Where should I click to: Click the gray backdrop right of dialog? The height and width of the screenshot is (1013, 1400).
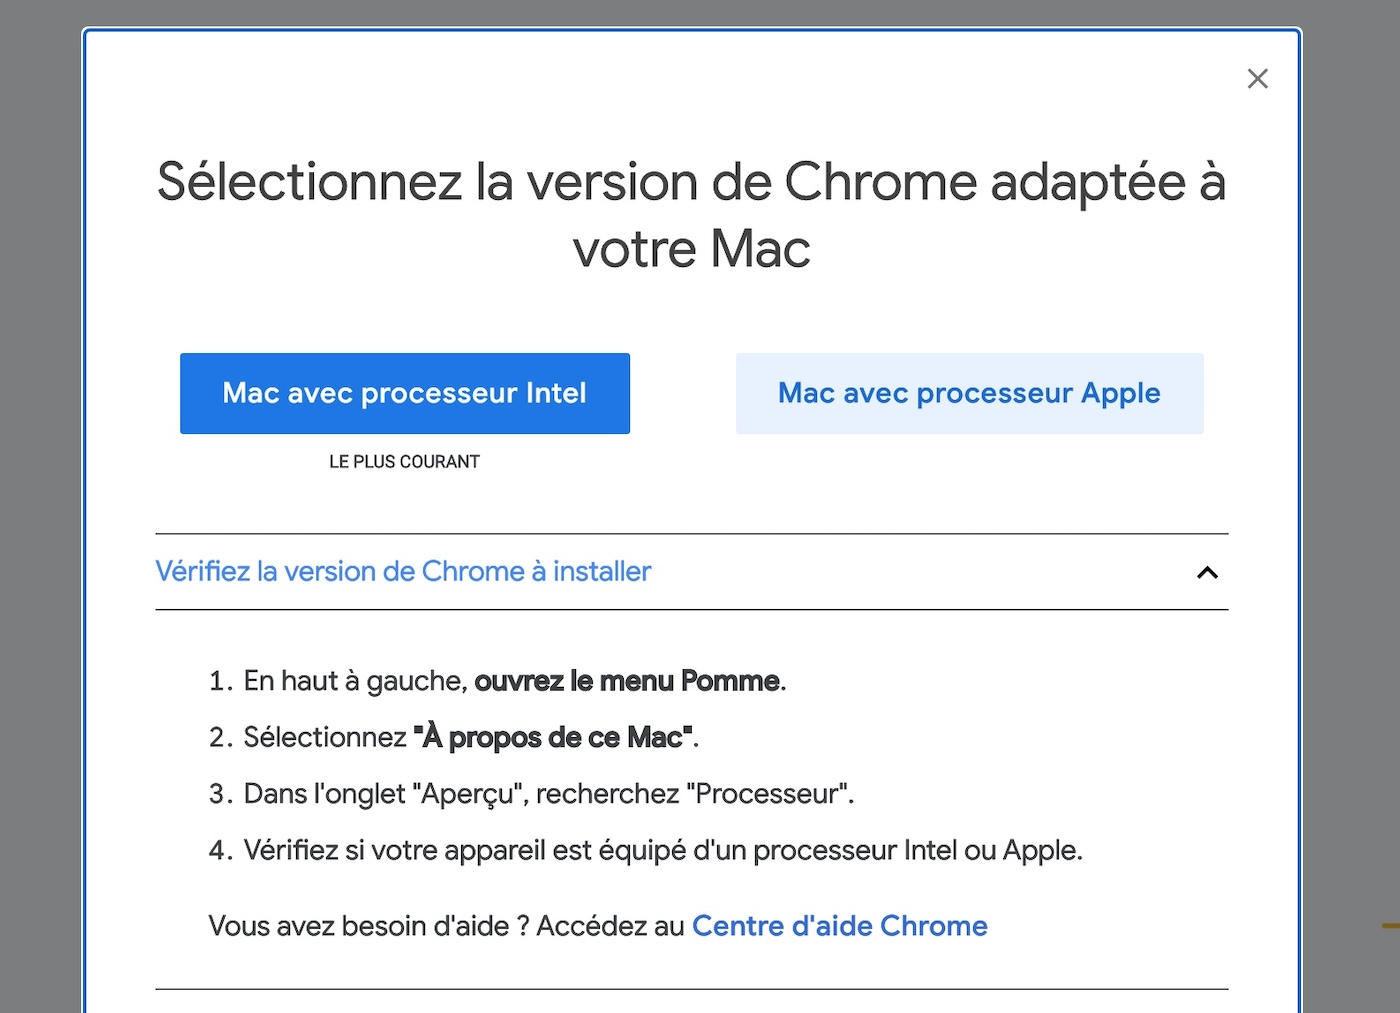1350,500
